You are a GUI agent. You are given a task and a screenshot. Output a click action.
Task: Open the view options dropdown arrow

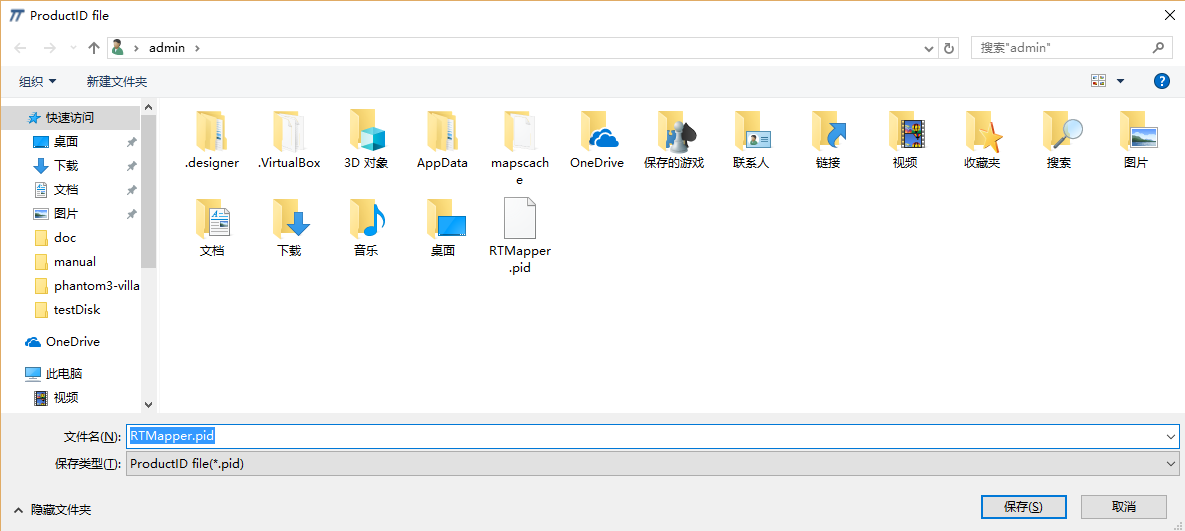pos(1120,81)
